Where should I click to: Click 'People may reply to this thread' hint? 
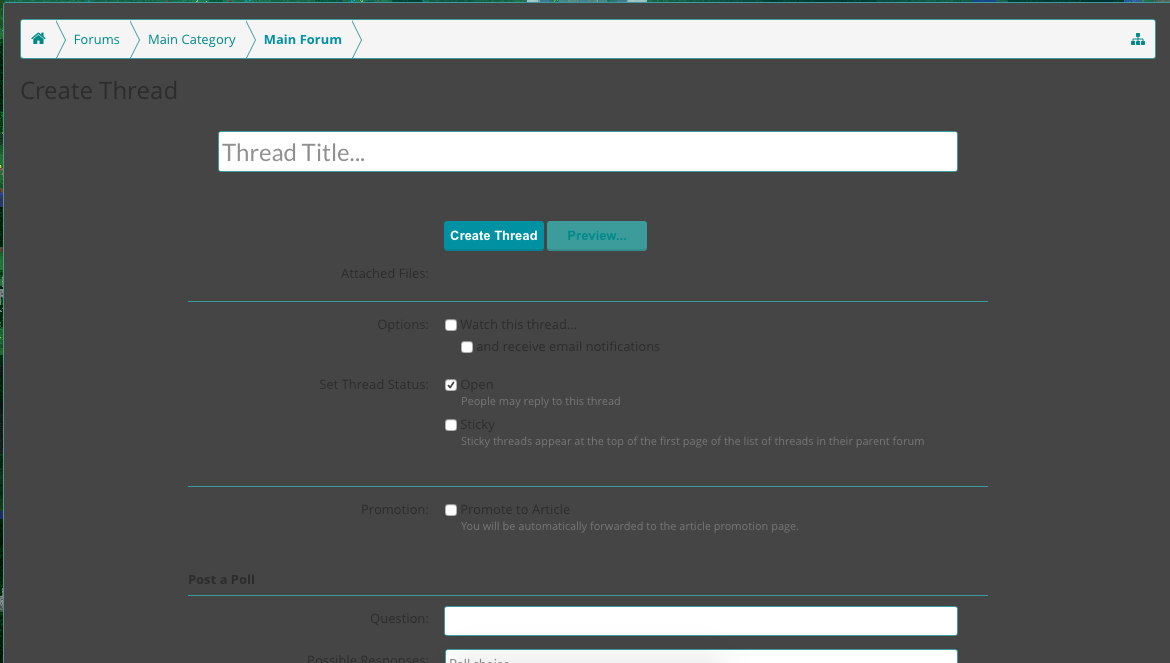tap(540, 401)
